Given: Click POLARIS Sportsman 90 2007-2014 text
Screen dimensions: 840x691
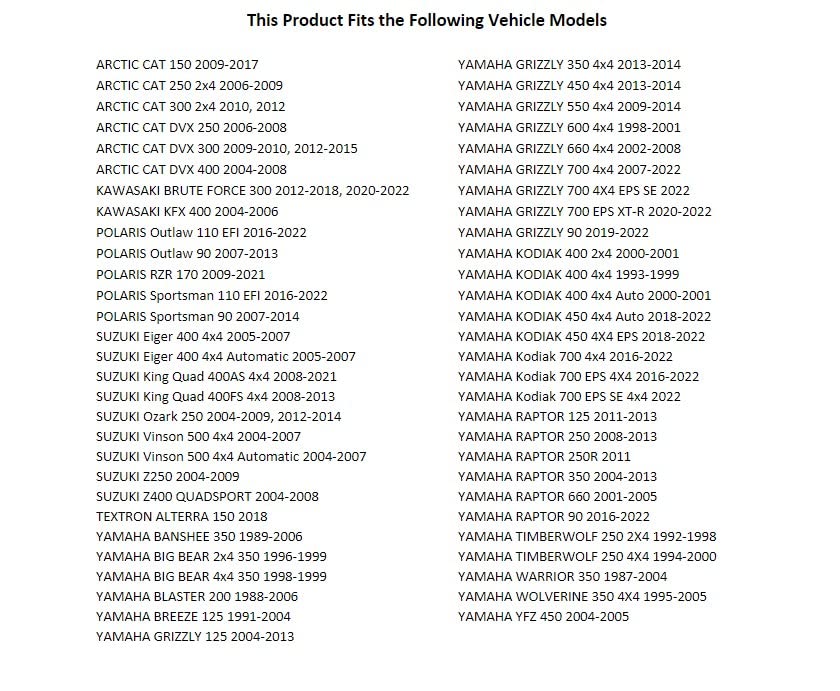Looking at the screenshot, I should click(x=198, y=317).
